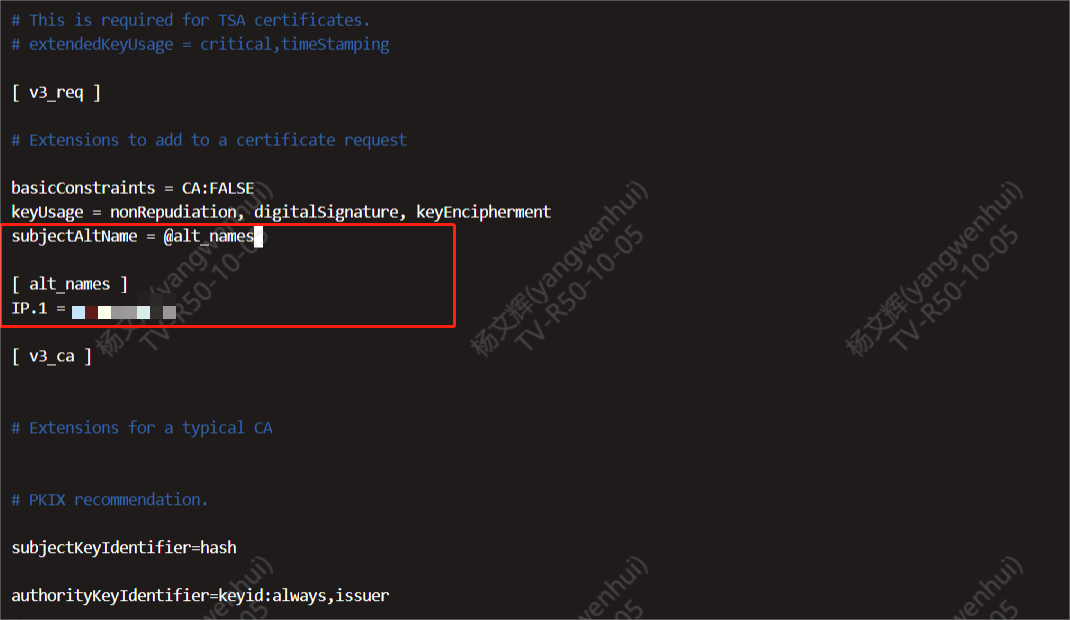
Task: Click the 'subjectKeyIdentifier=hash' line
Action: 124,548
